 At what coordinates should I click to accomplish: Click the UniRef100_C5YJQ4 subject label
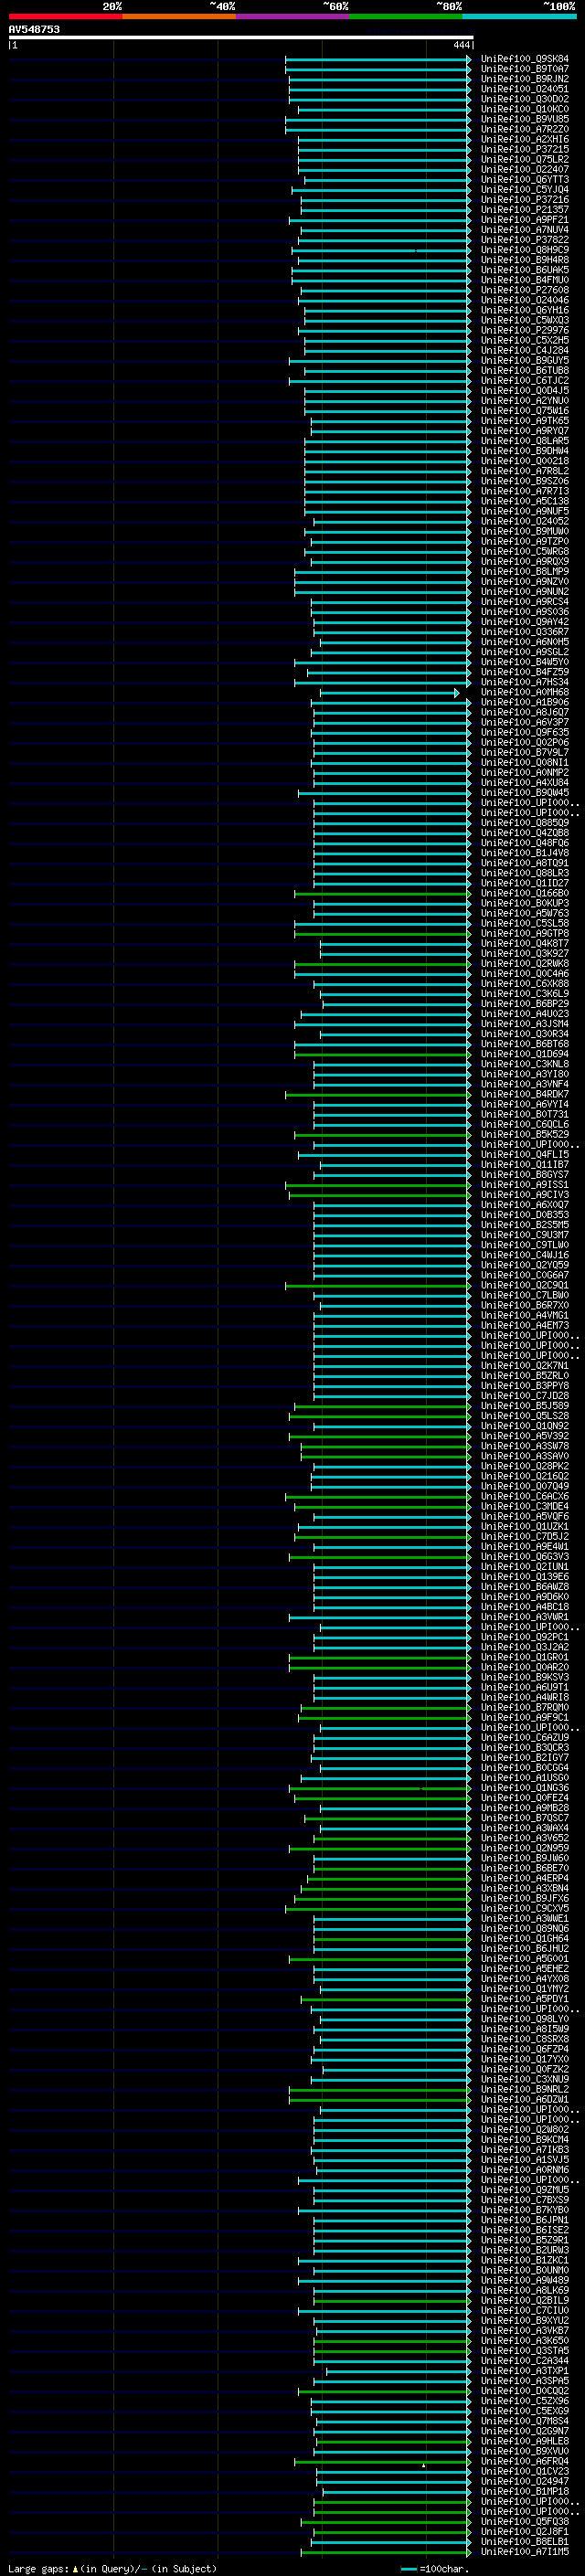(524, 190)
